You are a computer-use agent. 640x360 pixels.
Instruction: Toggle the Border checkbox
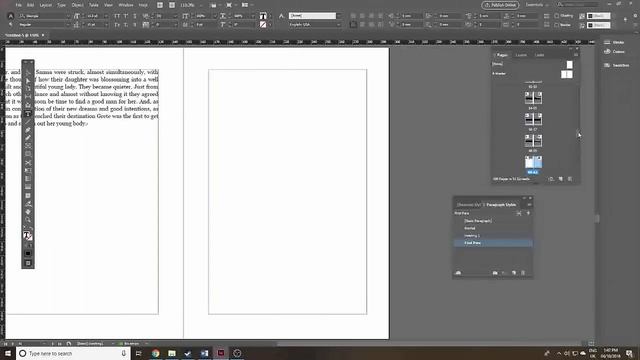[557, 25]
